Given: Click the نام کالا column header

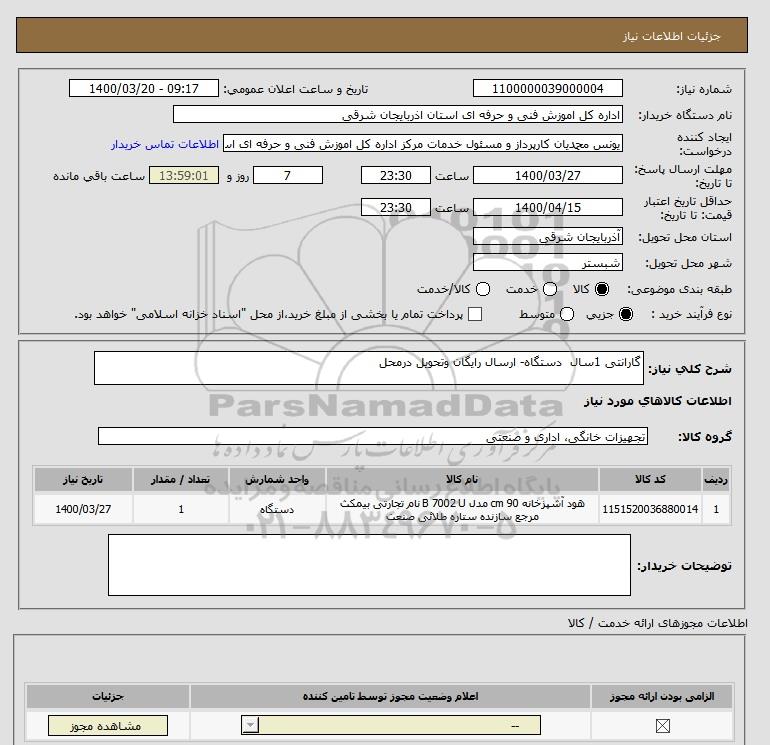Looking at the screenshot, I should pyautogui.click(x=462, y=479).
